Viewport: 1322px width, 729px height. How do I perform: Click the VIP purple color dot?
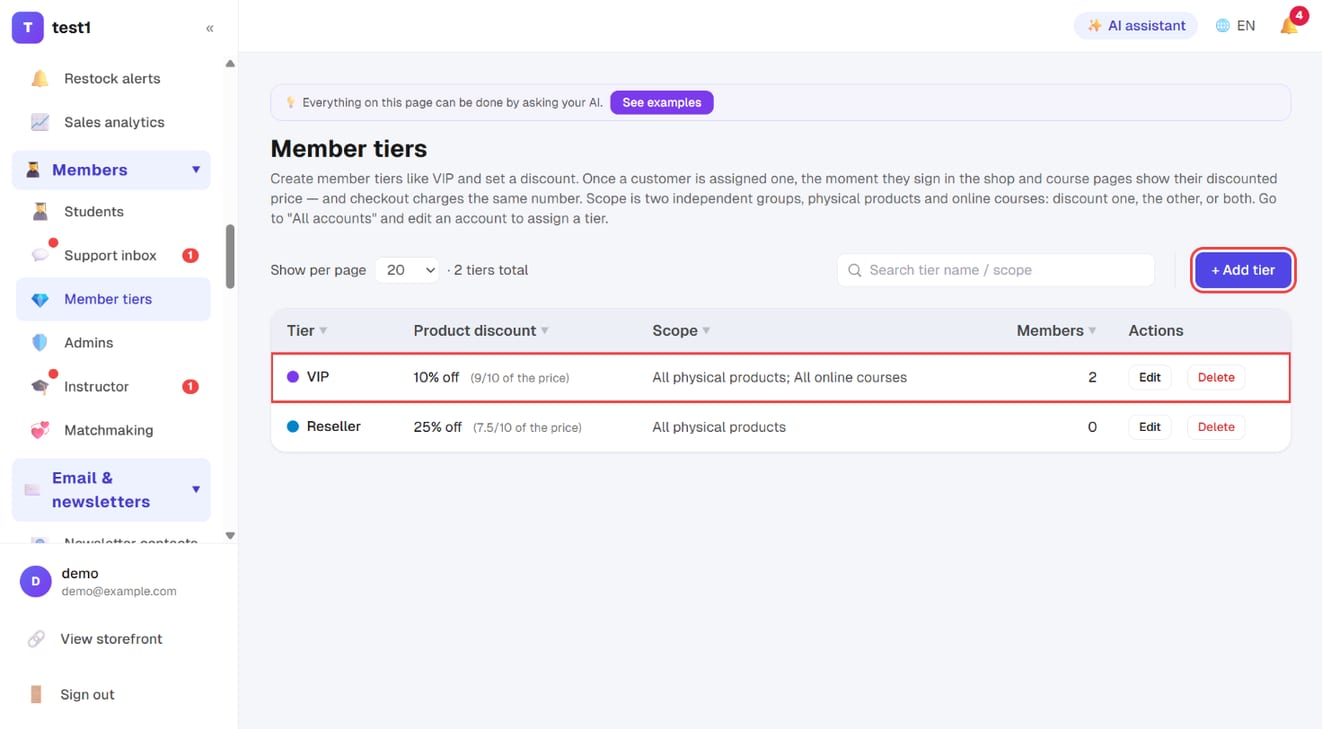293,377
